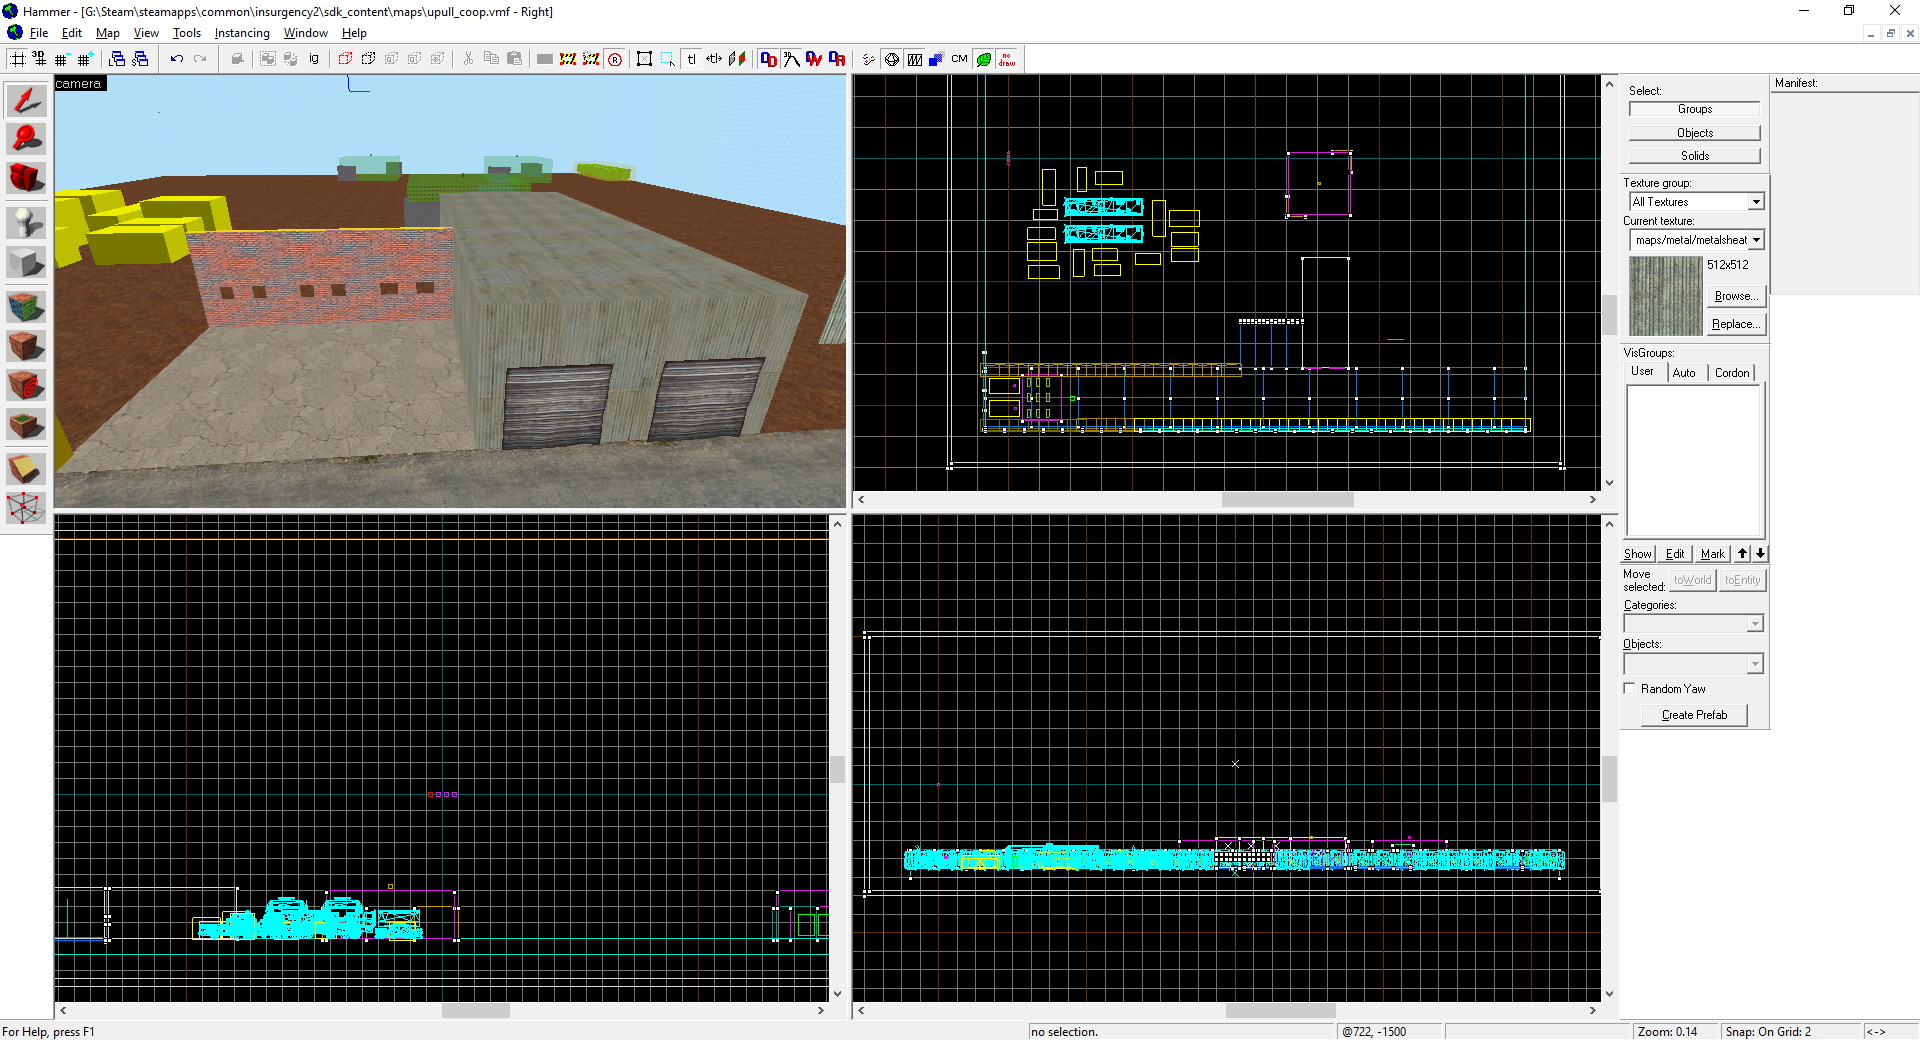The image size is (1920, 1040).
Task: Select the Selection (arrow) tool
Action: (x=26, y=100)
